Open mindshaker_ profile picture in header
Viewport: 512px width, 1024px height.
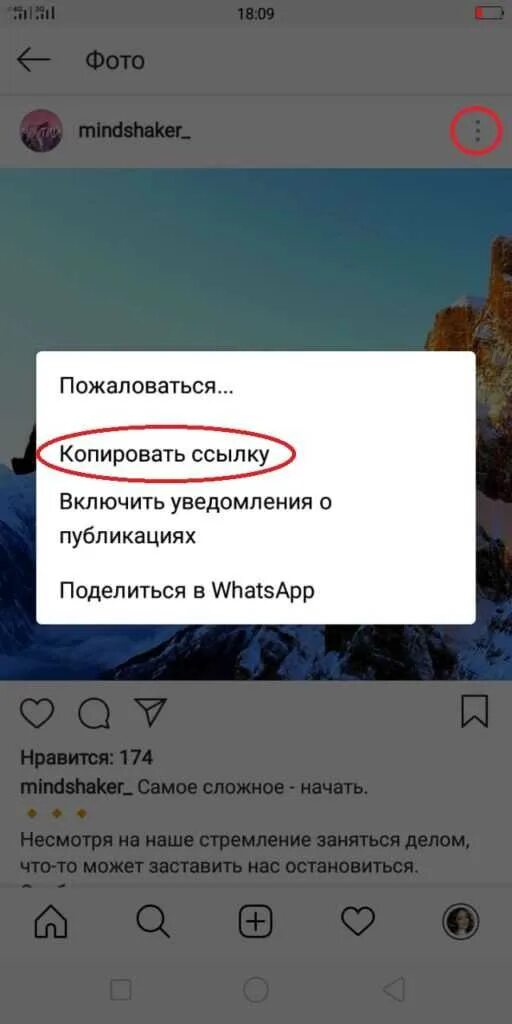41,131
